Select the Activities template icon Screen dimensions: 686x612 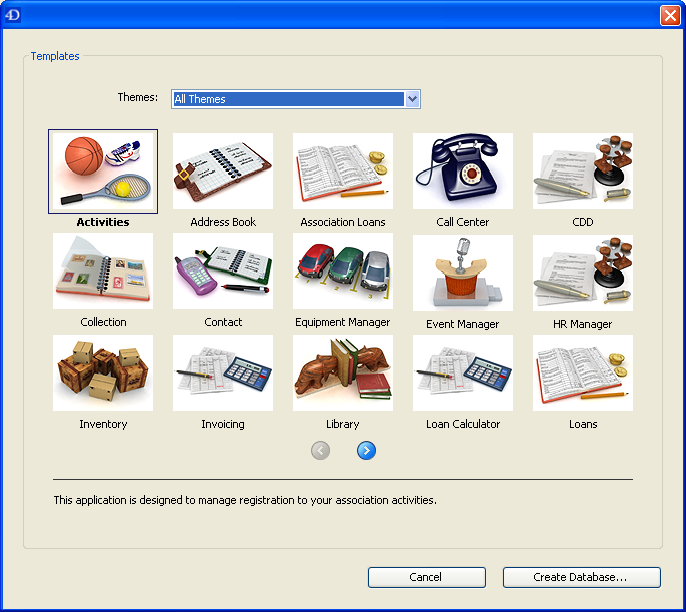pyautogui.click(x=103, y=171)
